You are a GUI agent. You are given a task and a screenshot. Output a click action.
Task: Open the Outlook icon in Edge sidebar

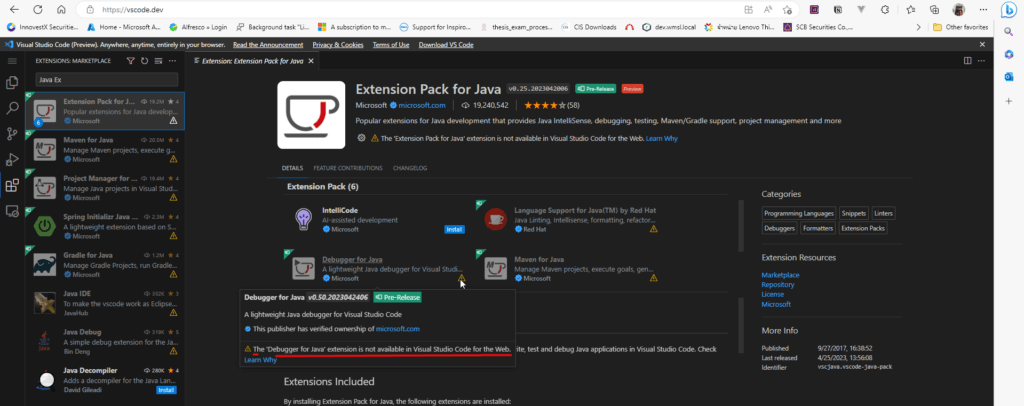pyautogui.click(x=1009, y=77)
